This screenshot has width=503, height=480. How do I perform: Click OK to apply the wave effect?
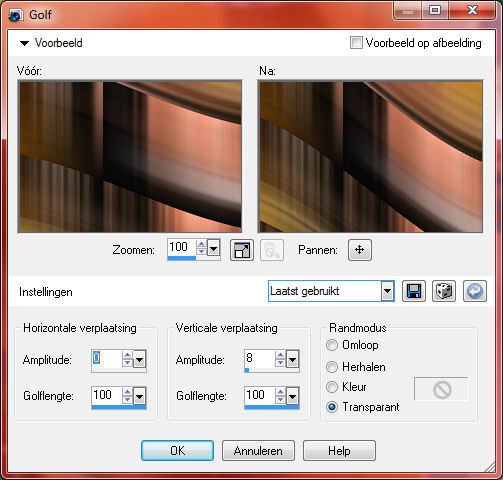pyautogui.click(x=177, y=451)
